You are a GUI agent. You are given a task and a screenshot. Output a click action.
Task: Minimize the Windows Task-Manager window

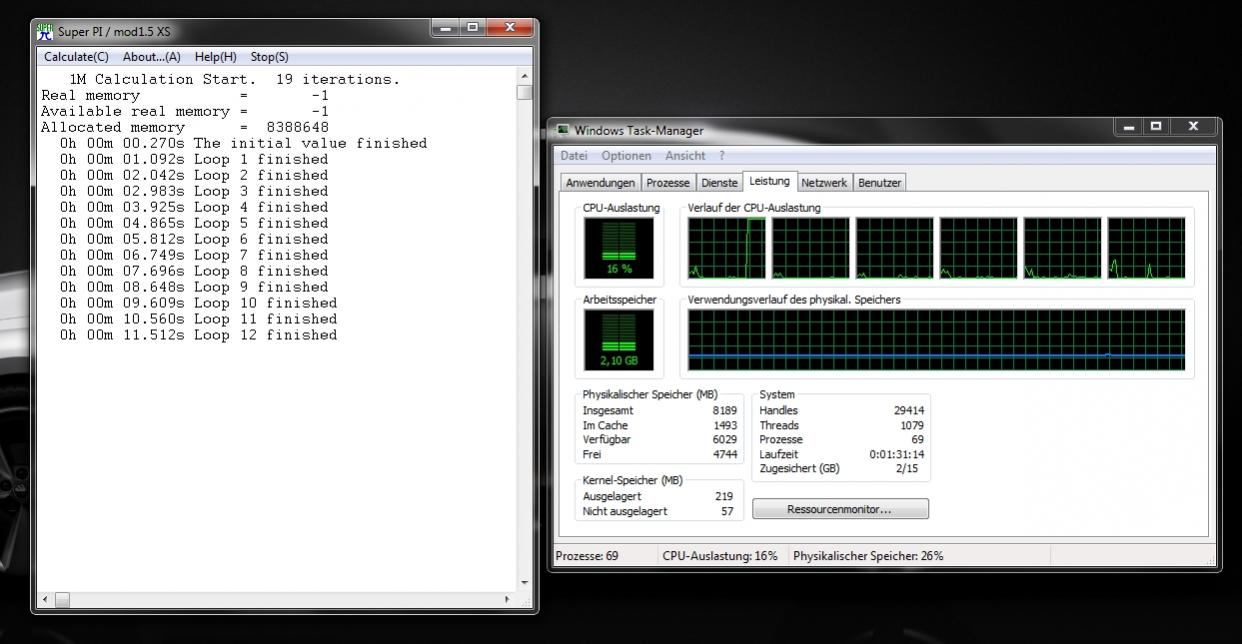[1128, 126]
